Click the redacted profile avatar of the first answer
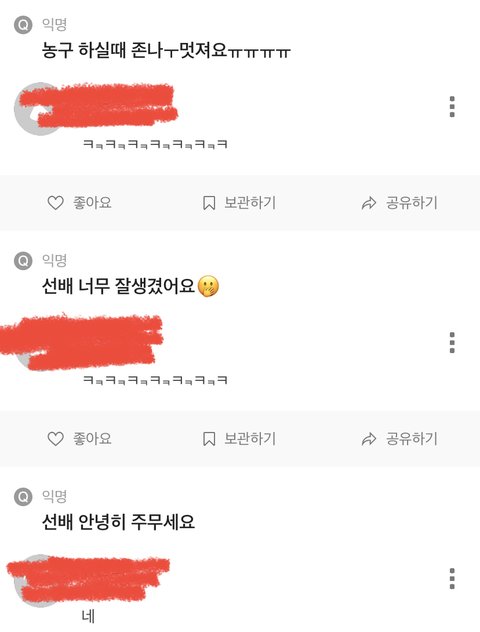The image size is (480, 632). [39, 109]
